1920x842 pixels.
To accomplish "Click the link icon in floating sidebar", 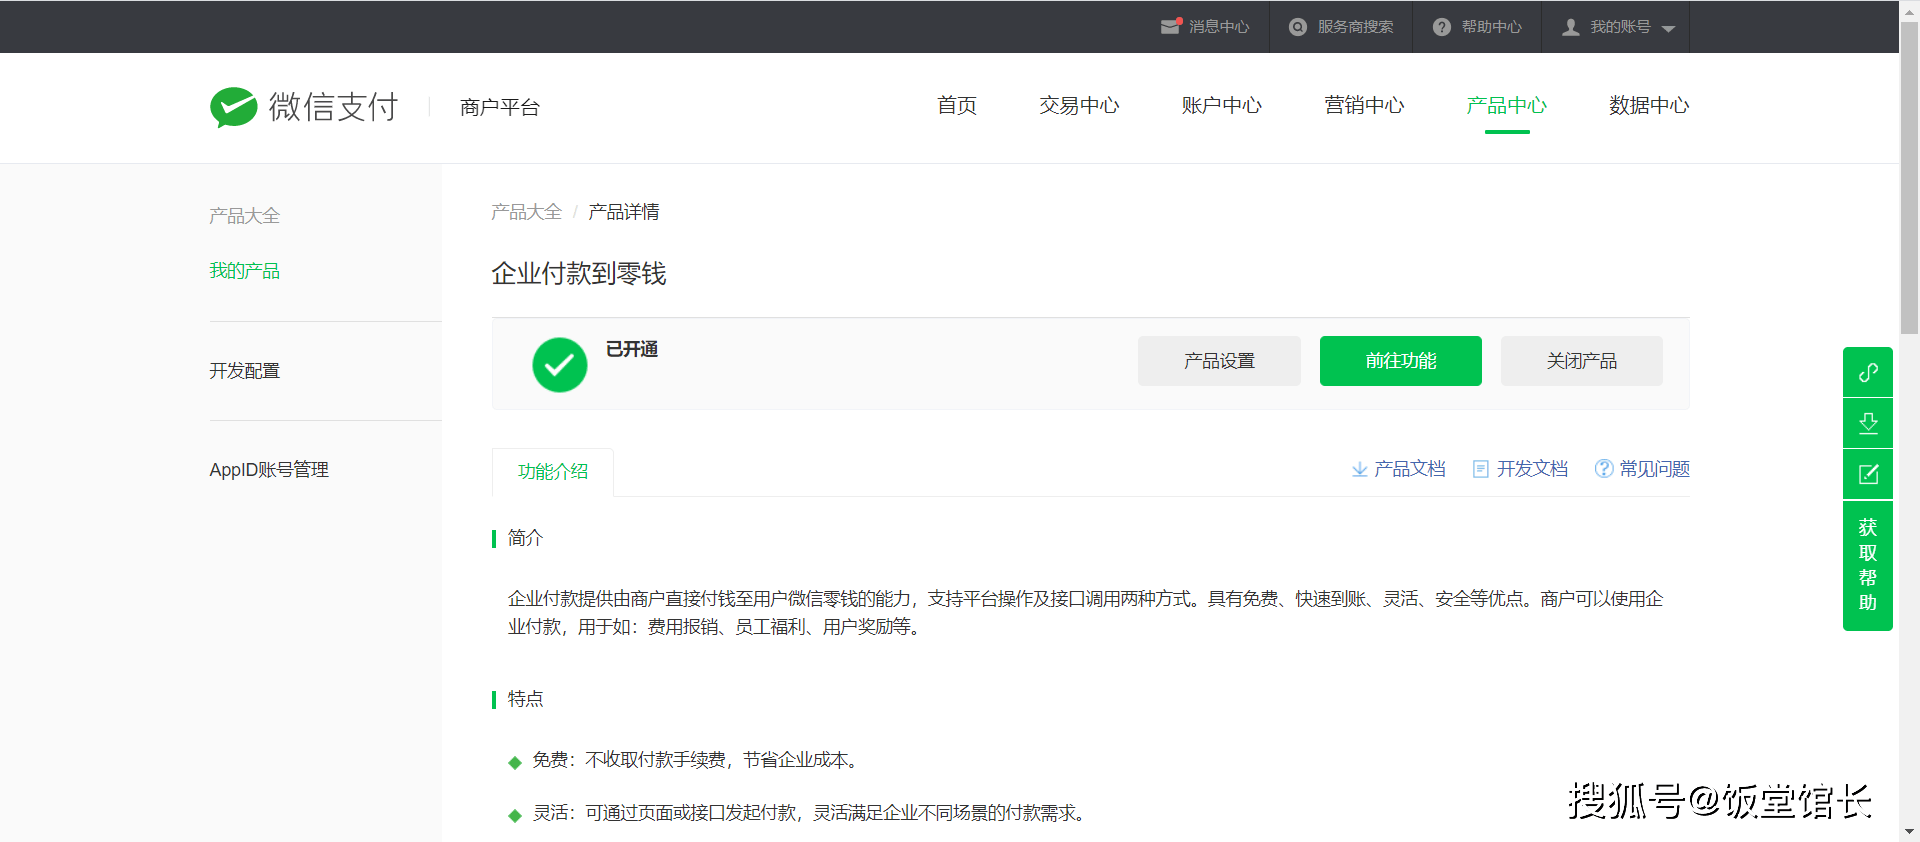I will coord(1867,372).
